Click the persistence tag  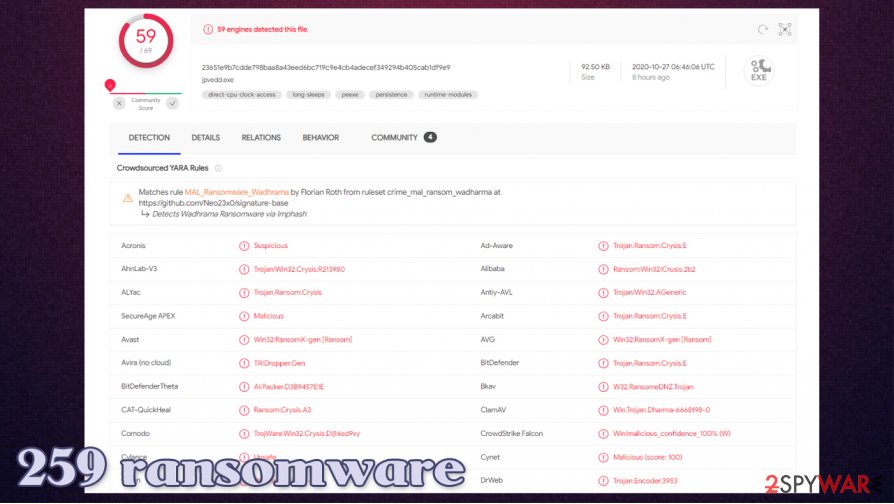[391, 95]
